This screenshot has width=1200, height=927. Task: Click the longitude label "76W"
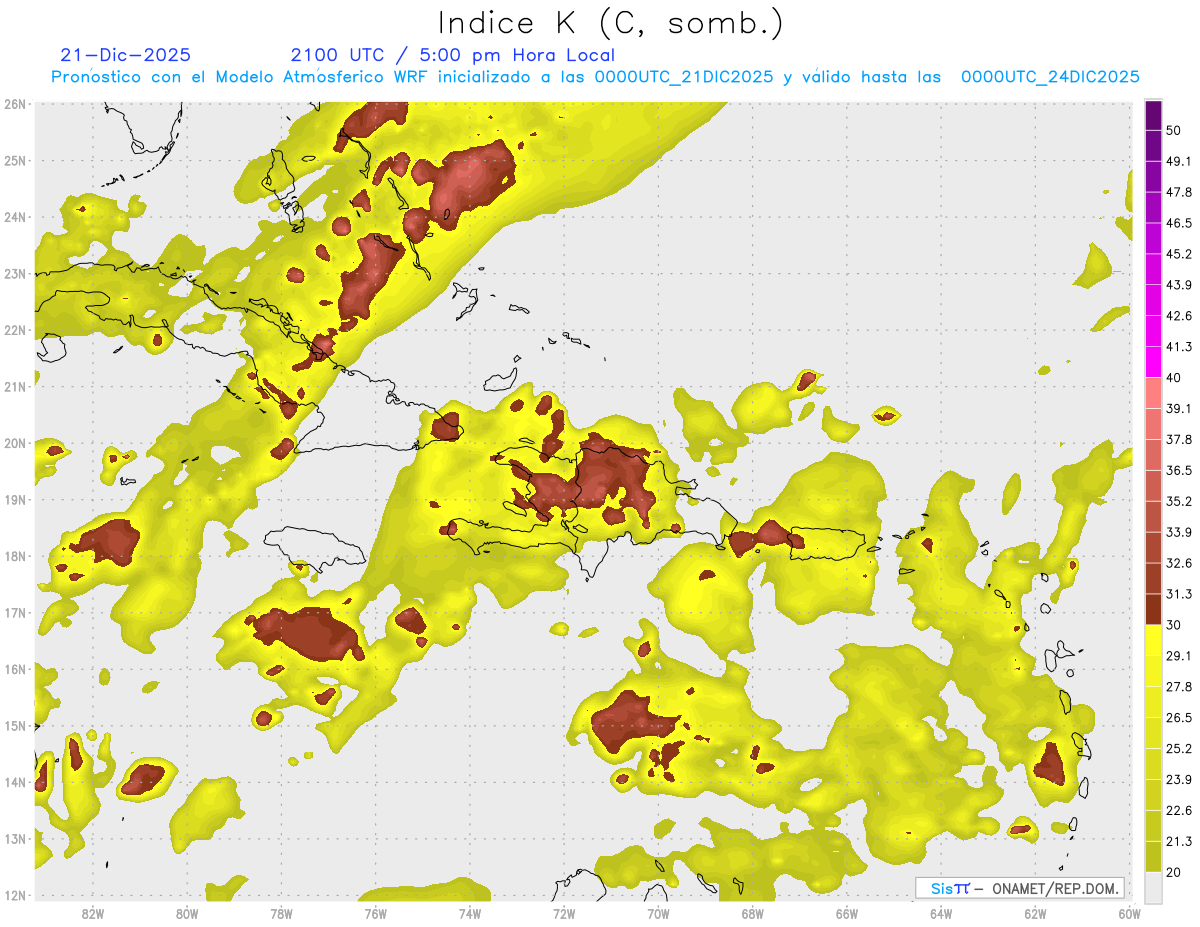point(375,914)
